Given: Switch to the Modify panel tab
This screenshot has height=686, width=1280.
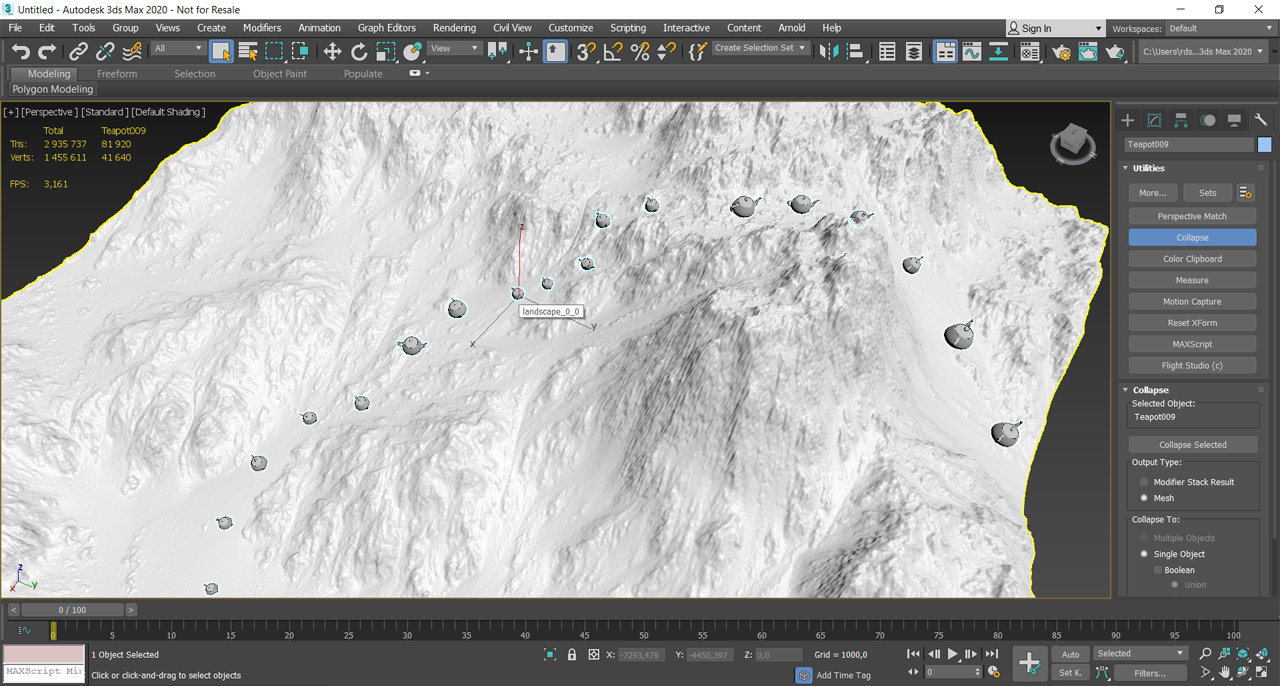Looking at the screenshot, I should coord(1154,120).
